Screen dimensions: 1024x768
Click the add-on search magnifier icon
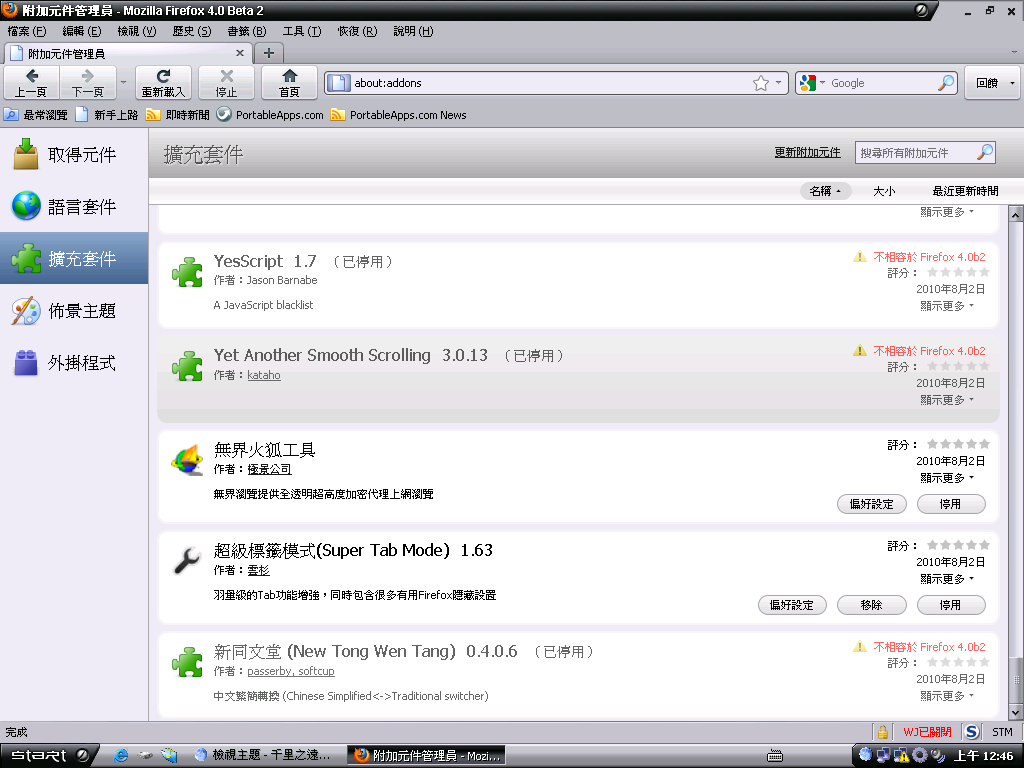click(985, 152)
